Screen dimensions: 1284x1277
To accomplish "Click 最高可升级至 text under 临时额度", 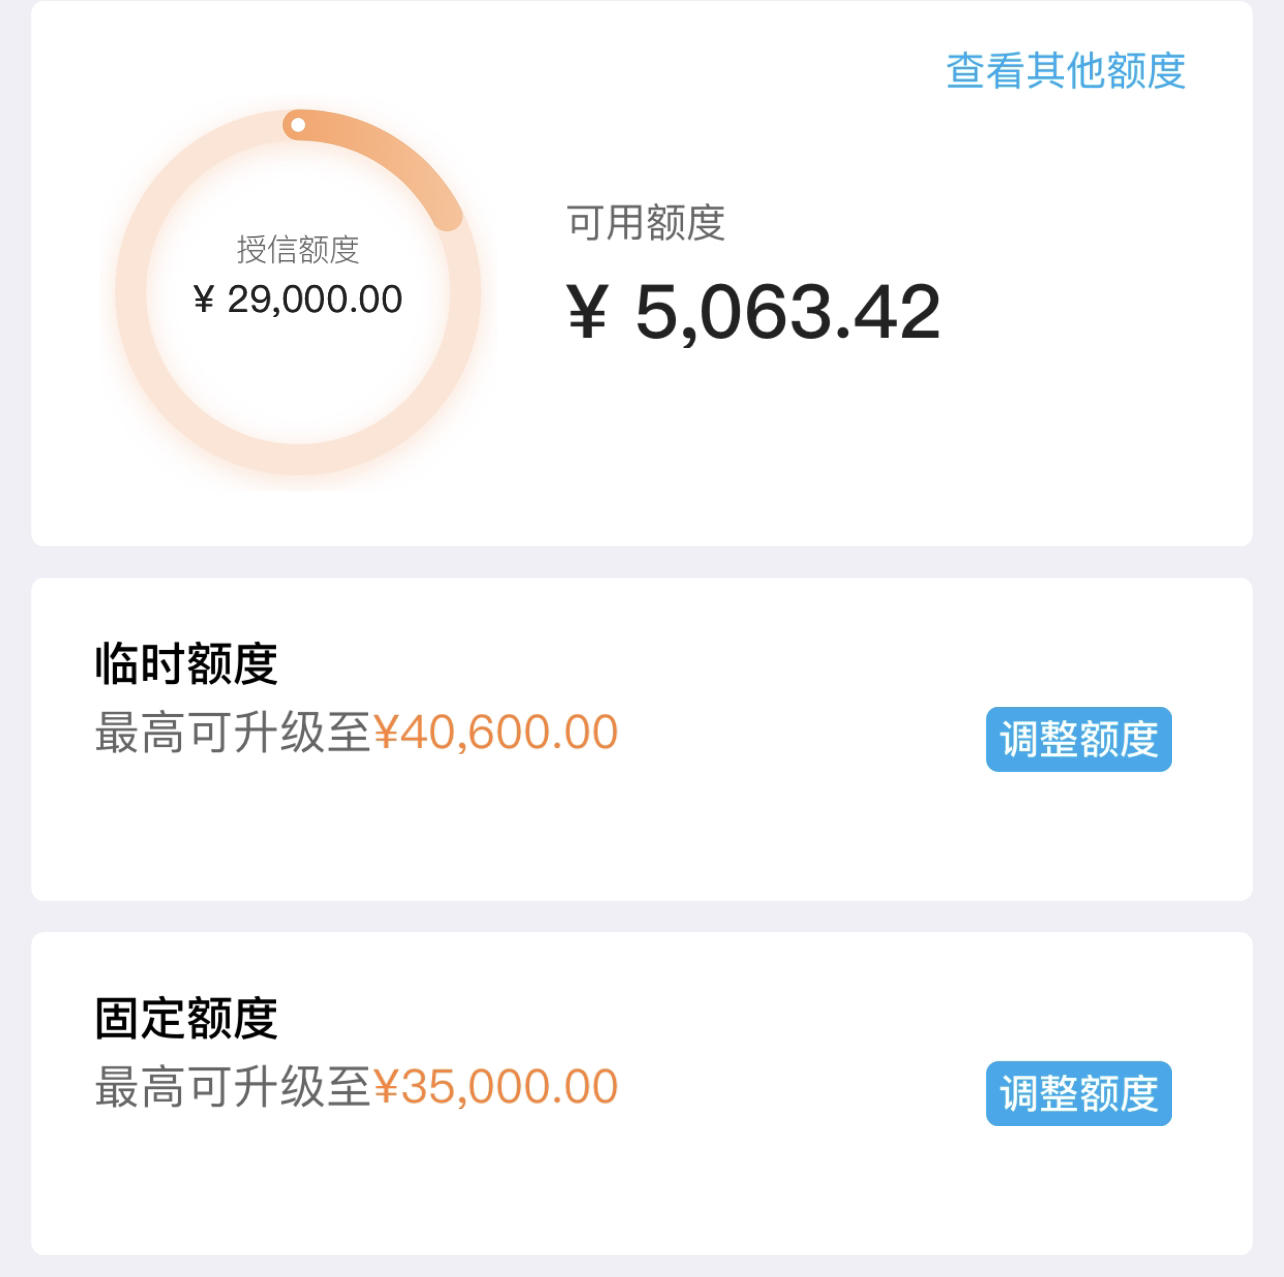I will coord(233,733).
